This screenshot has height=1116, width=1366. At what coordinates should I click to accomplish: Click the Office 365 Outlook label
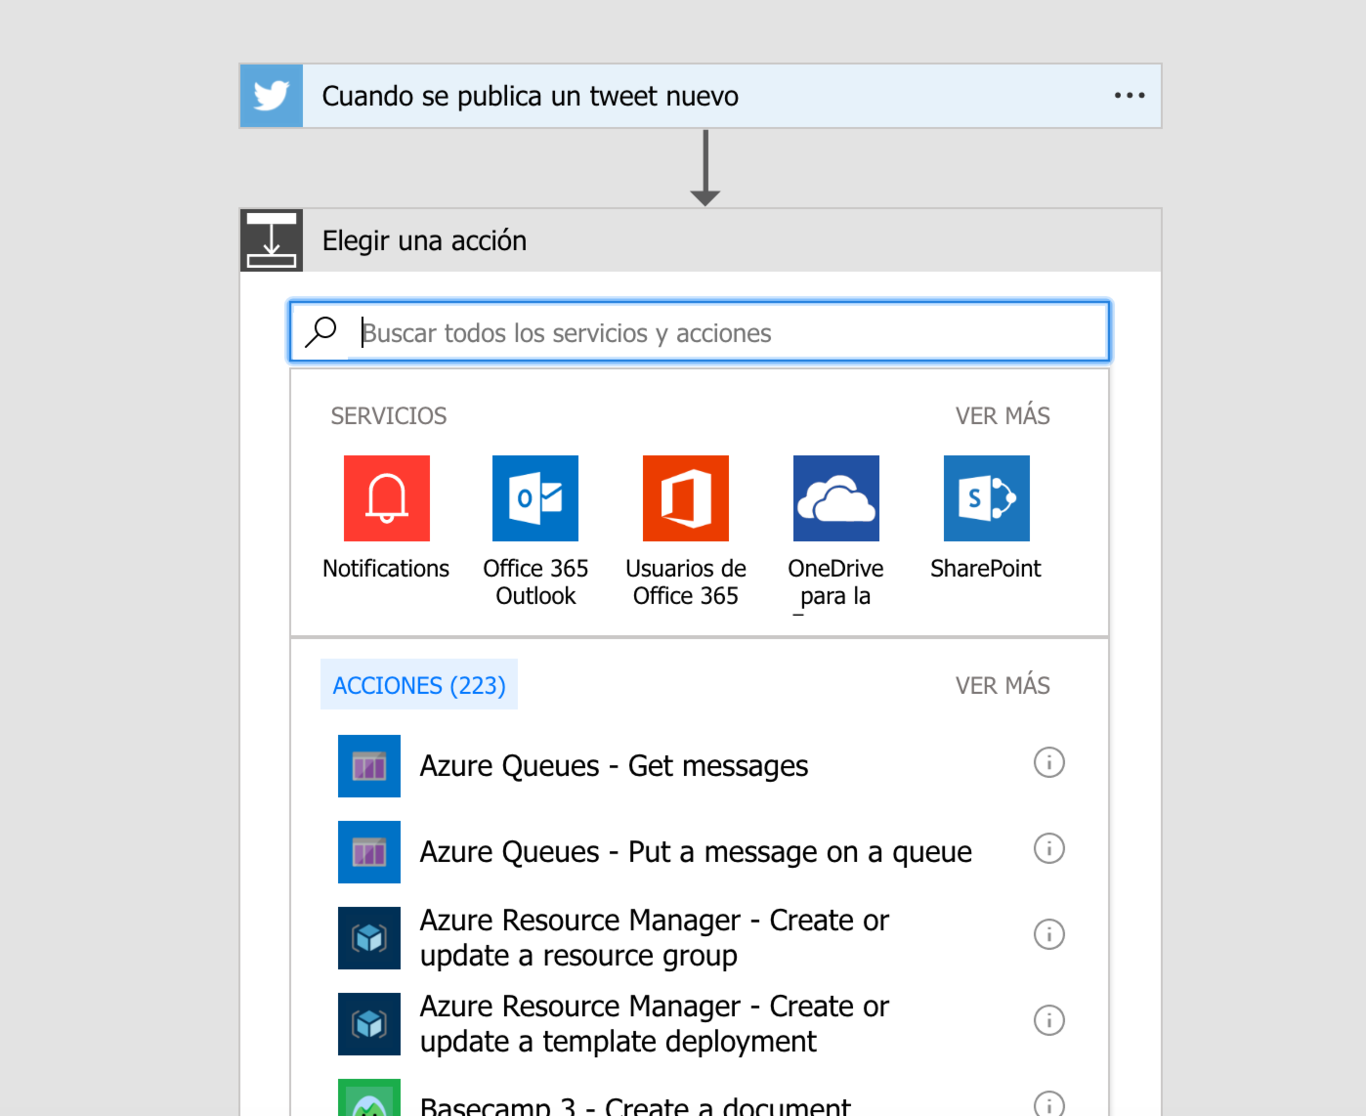536,582
